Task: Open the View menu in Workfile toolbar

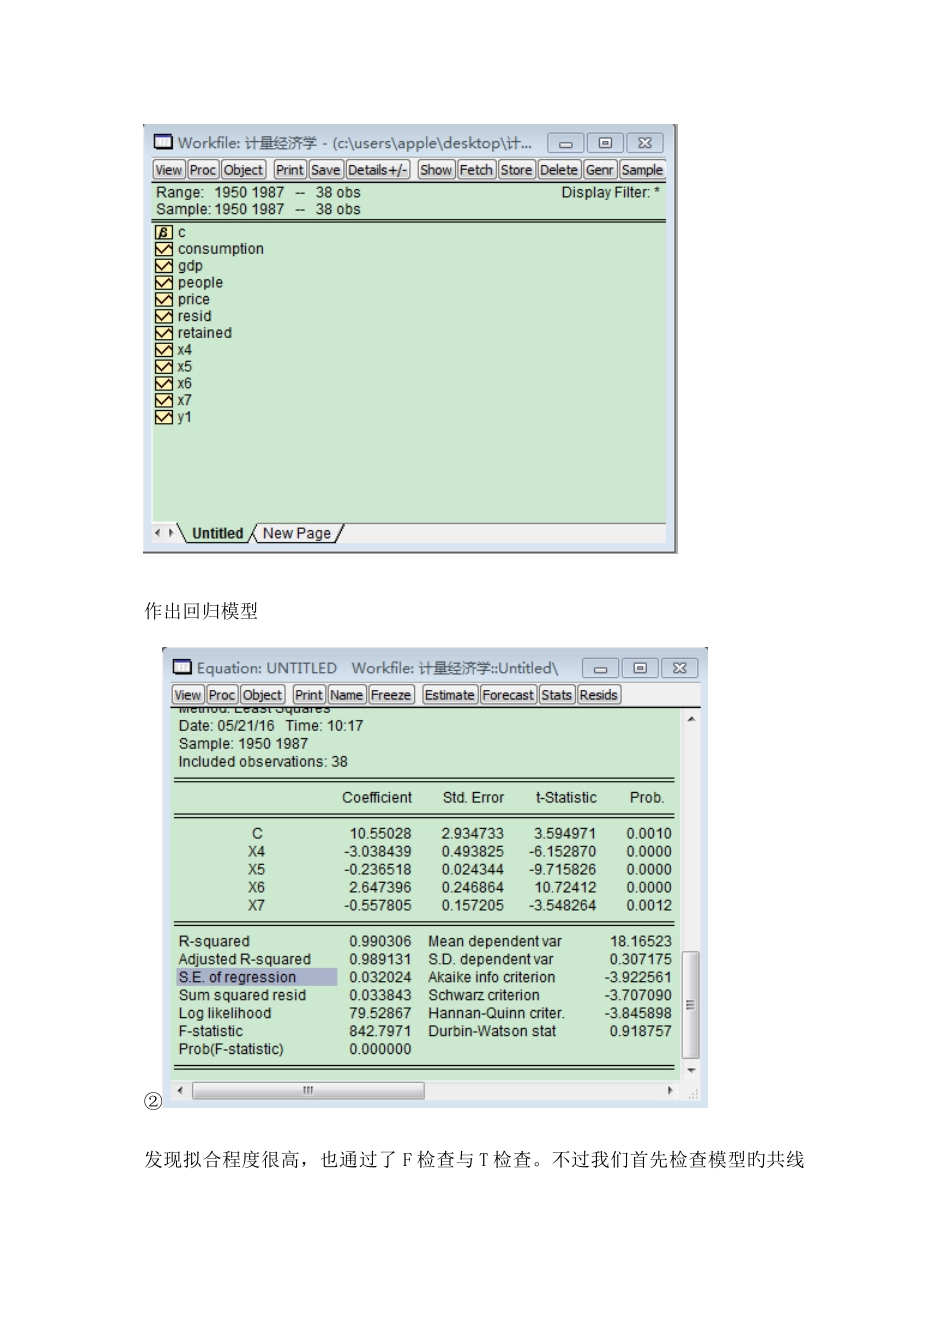Action: (169, 170)
